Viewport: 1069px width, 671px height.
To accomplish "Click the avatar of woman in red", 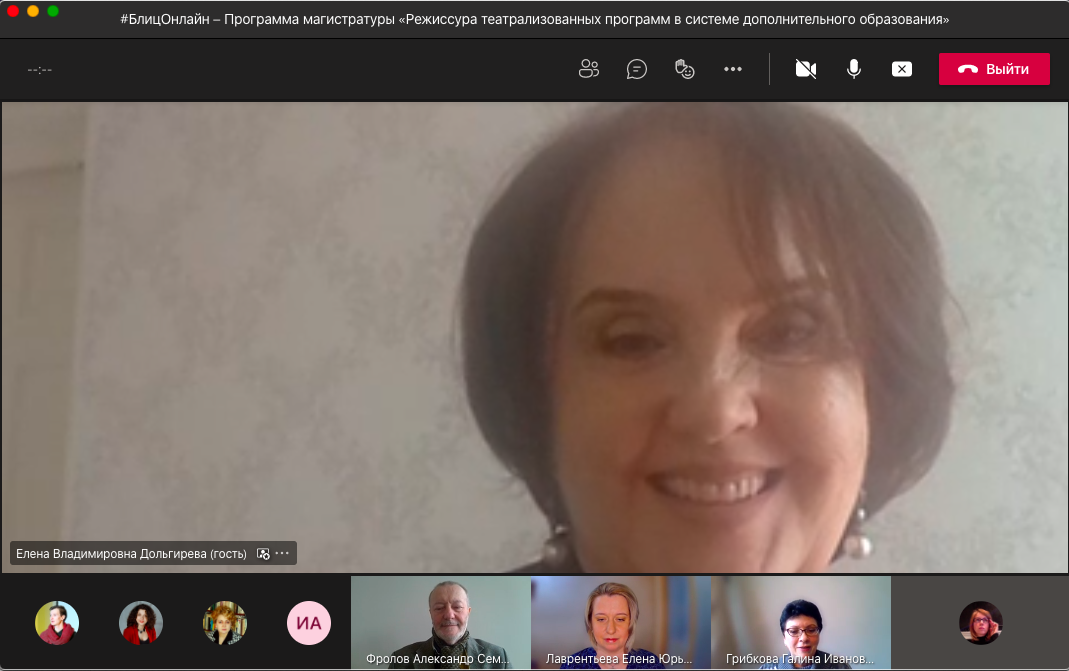I will [x=141, y=623].
